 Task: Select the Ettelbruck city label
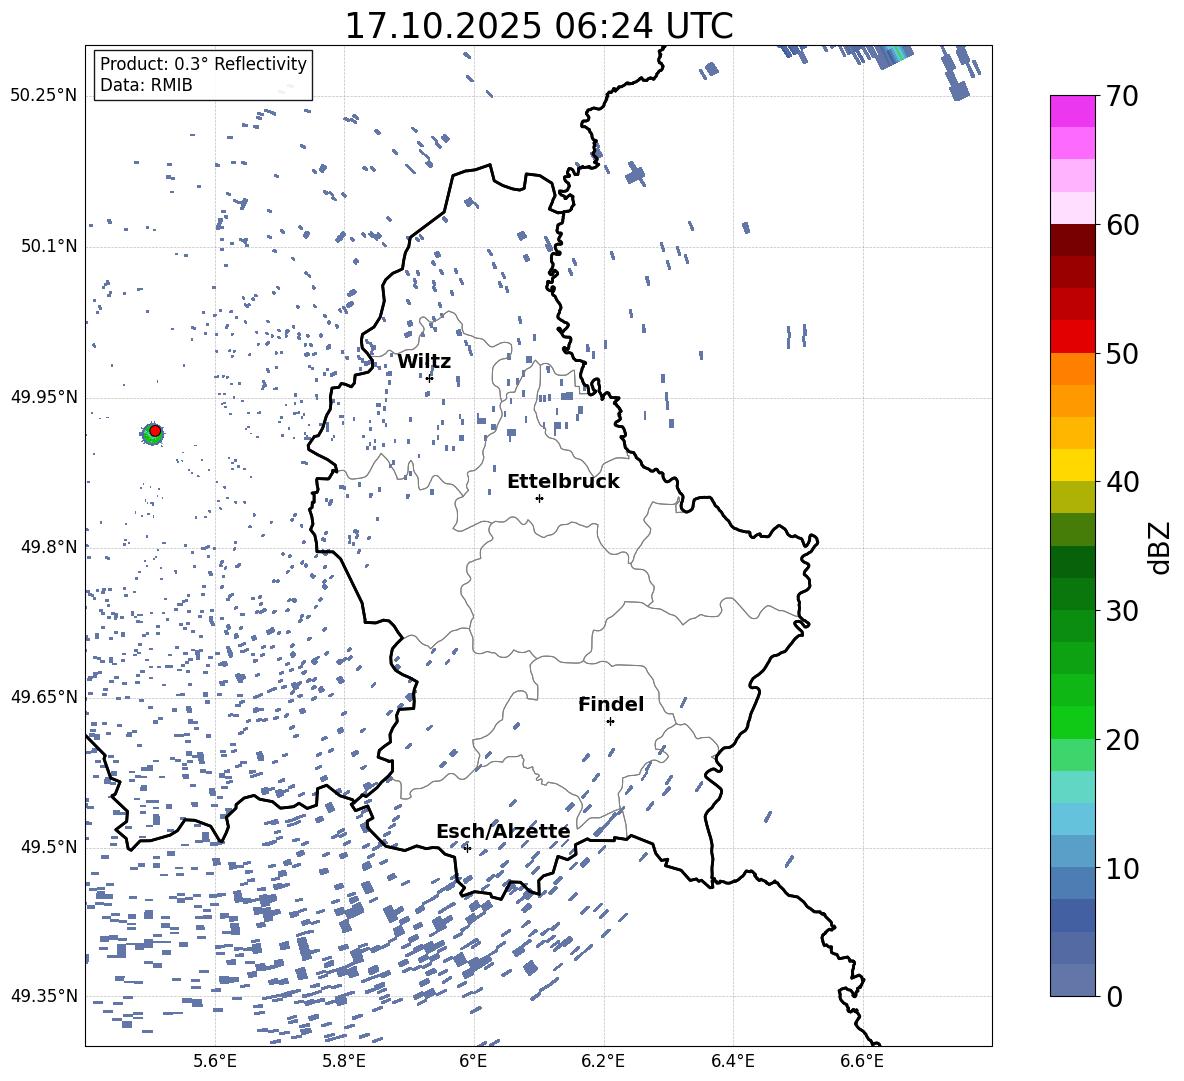point(563,482)
